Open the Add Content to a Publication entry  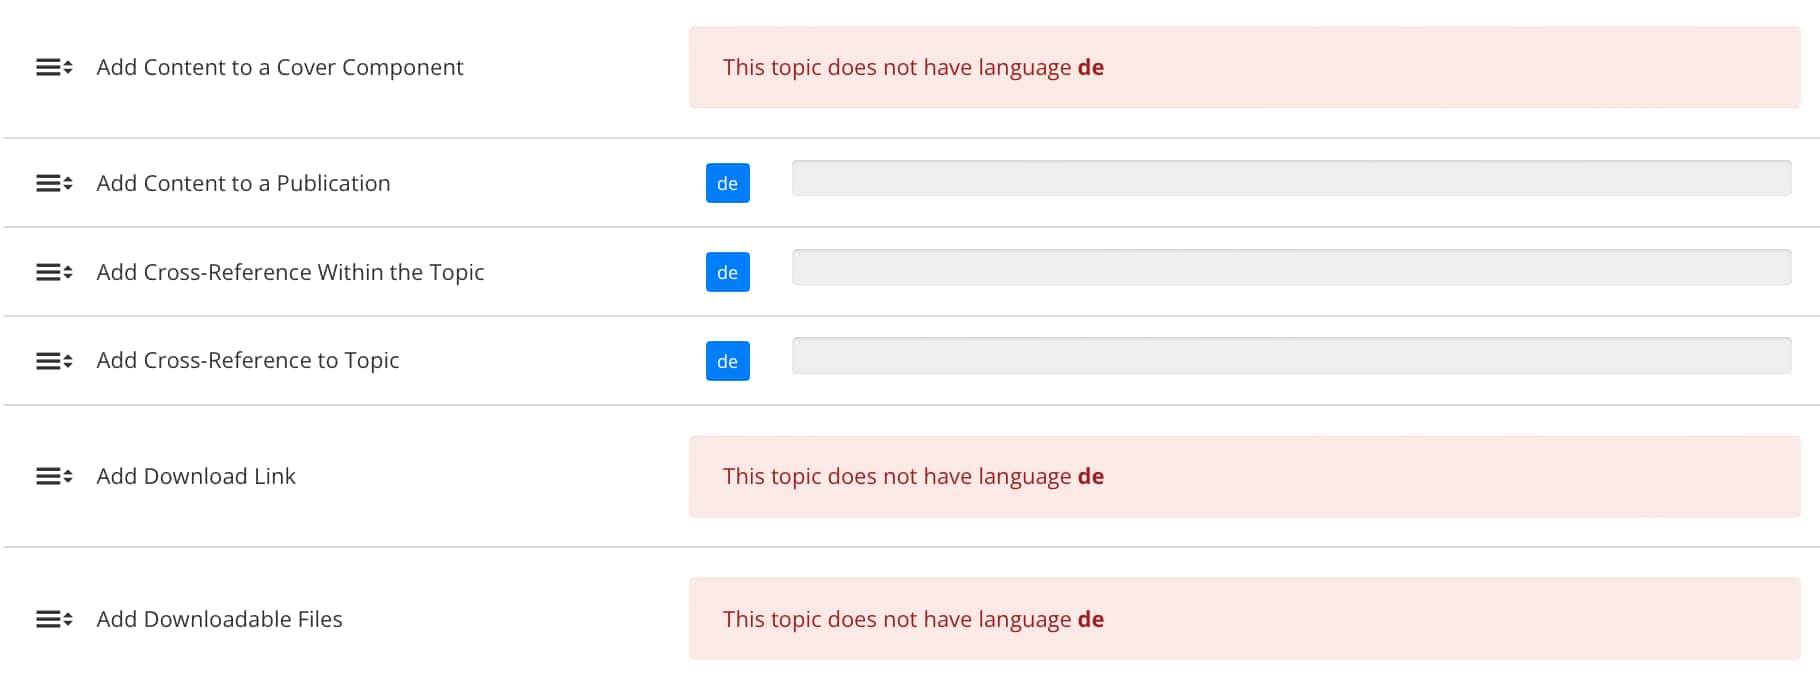pyautogui.click(x=243, y=183)
